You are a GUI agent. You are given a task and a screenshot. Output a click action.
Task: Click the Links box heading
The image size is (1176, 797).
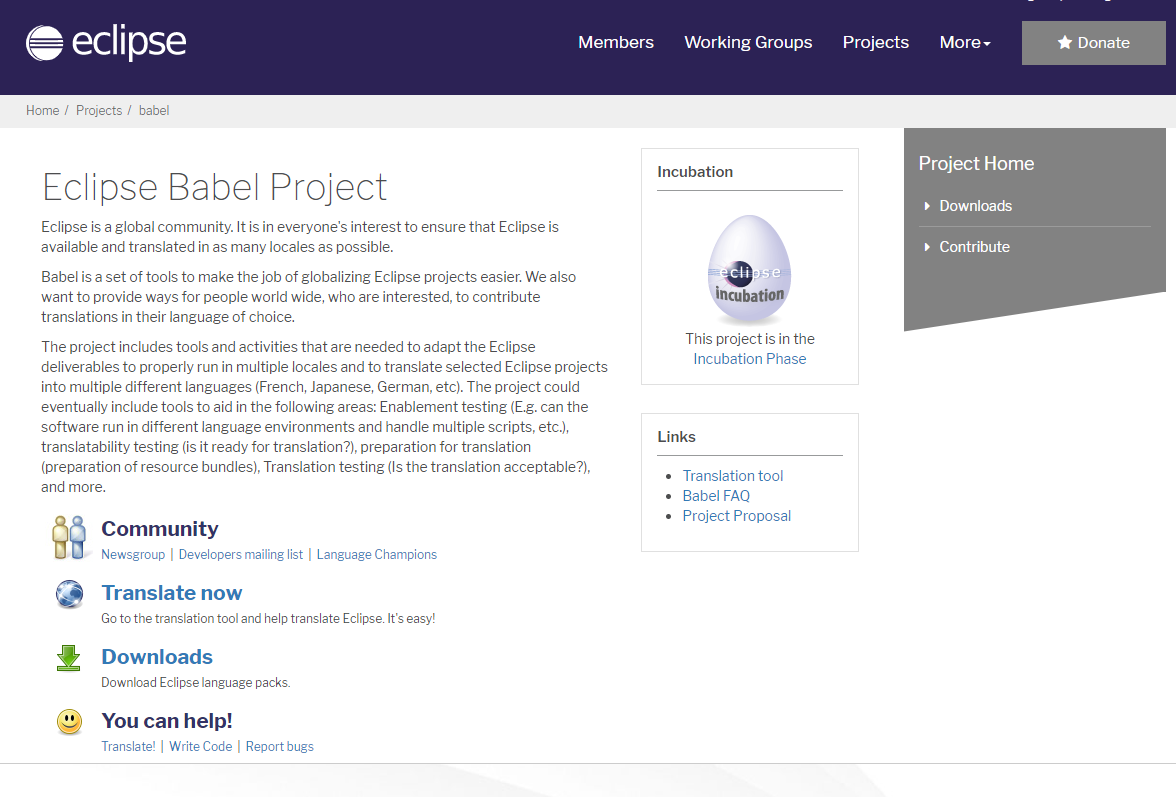(x=676, y=437)
